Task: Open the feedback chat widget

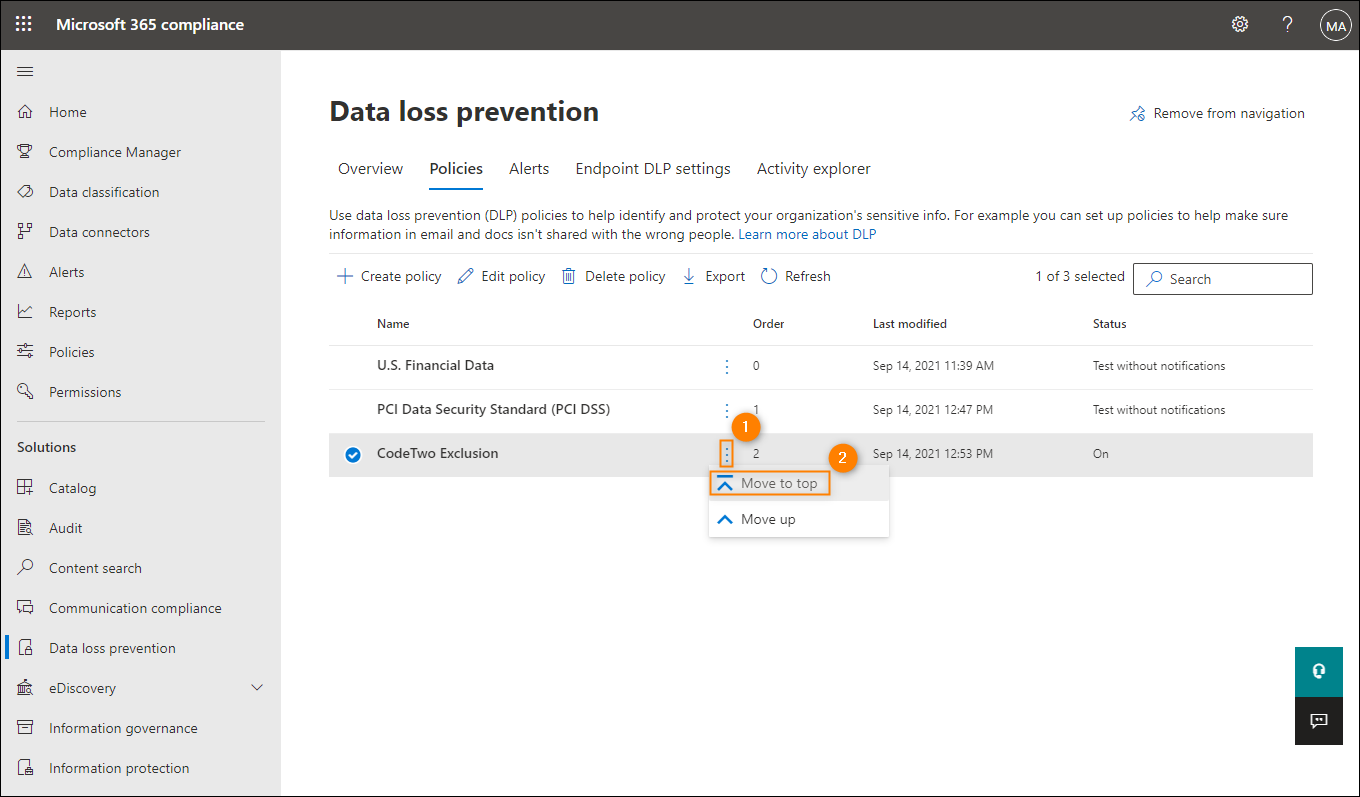Action: [1318, 720]
